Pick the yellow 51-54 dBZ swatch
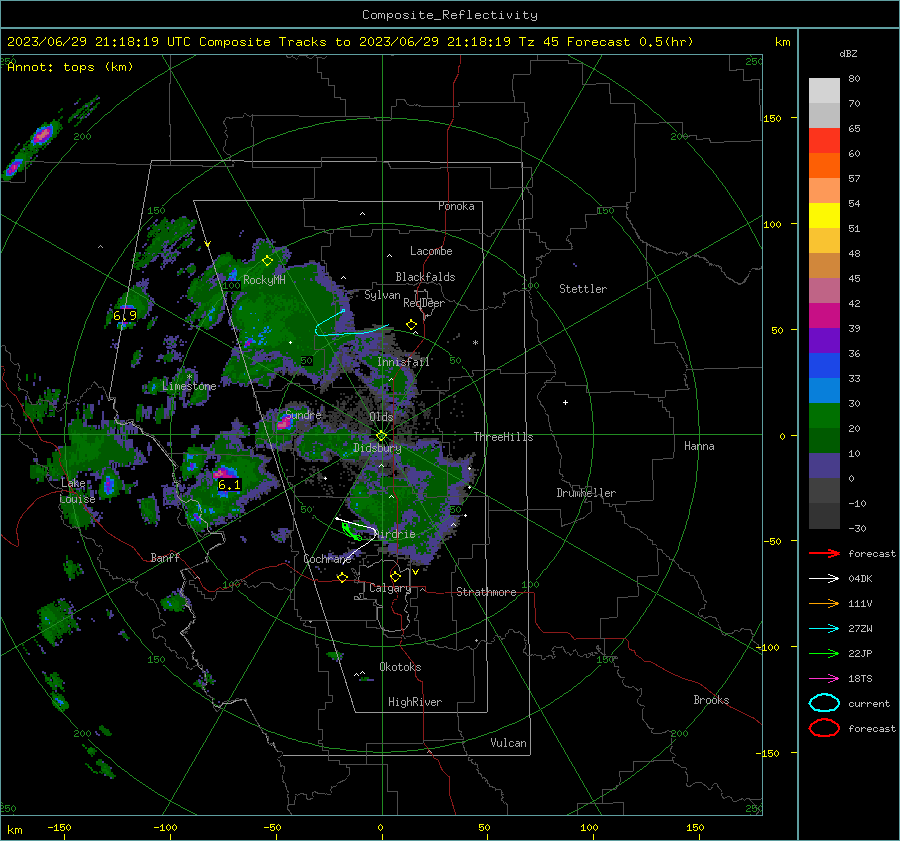900x841 pixels. tap(824, 215)
